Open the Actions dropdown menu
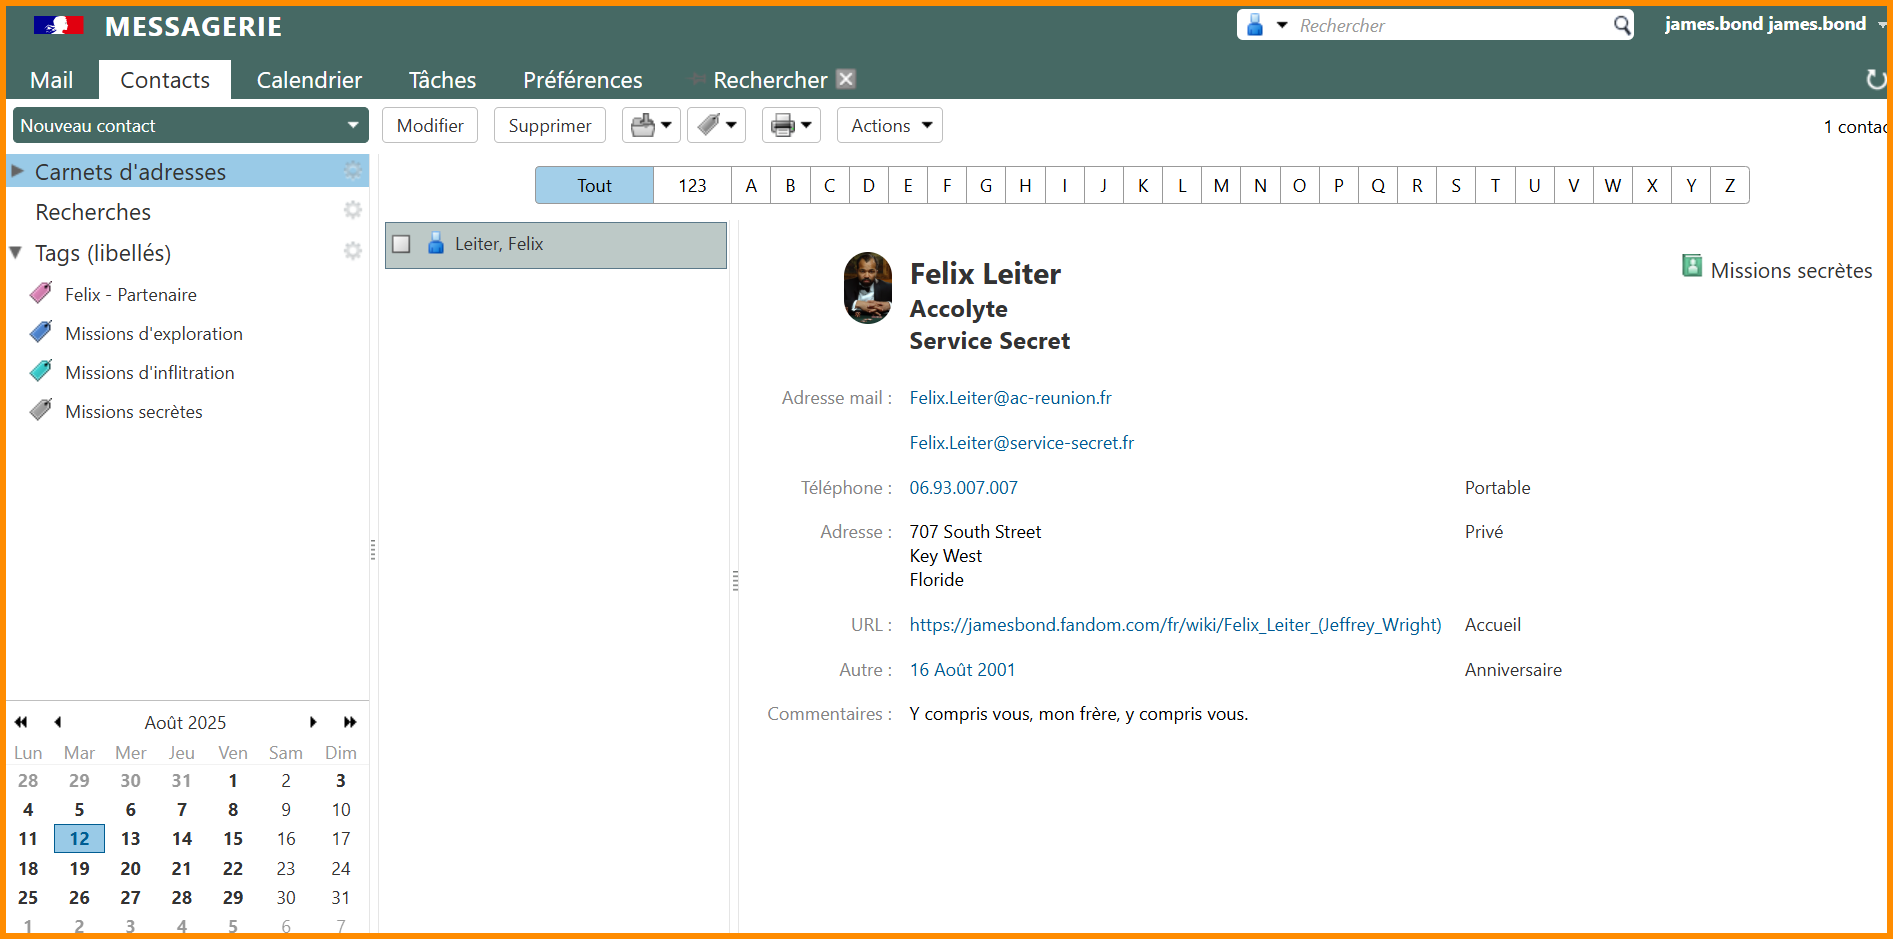Image resolution: width=1893 pixels, height=939 pixels. point(889,126)
